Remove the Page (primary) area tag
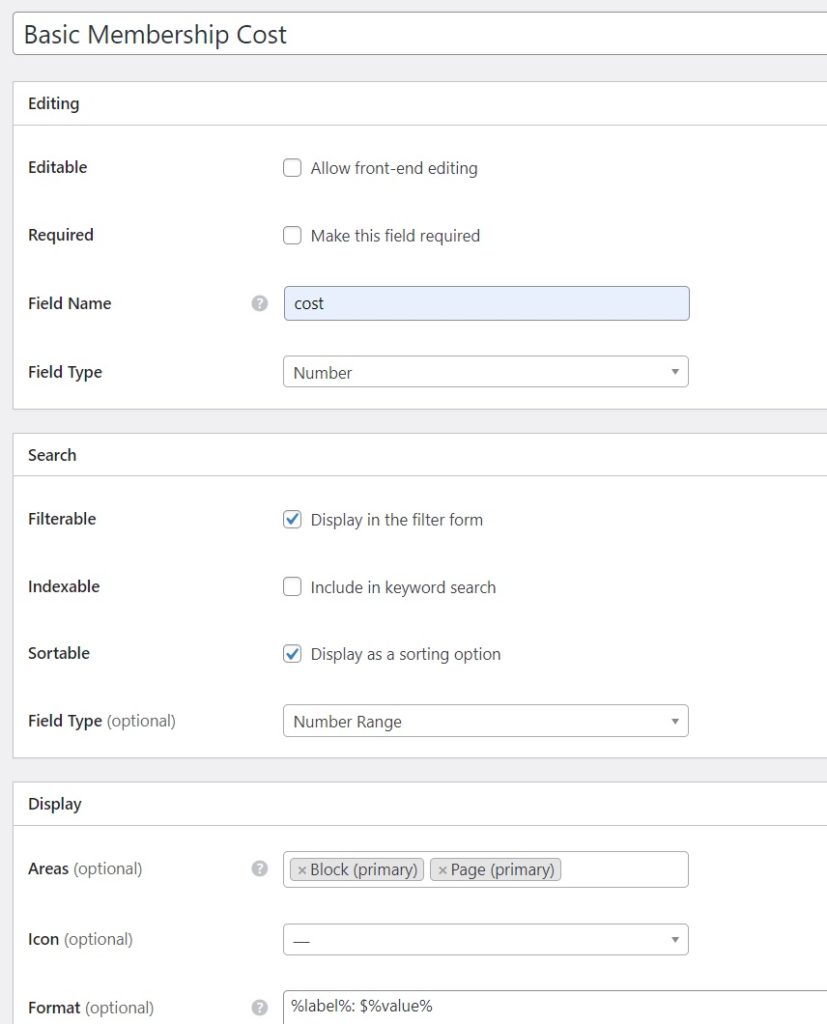This screenshot has height=1024, width=827. 444,869
